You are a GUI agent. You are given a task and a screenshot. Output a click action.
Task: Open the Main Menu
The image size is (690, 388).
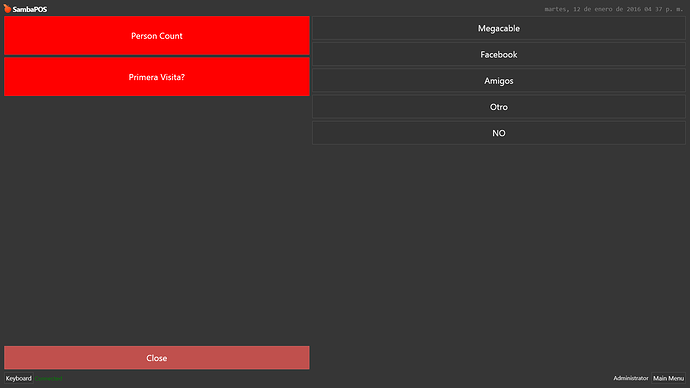(668, 378)
